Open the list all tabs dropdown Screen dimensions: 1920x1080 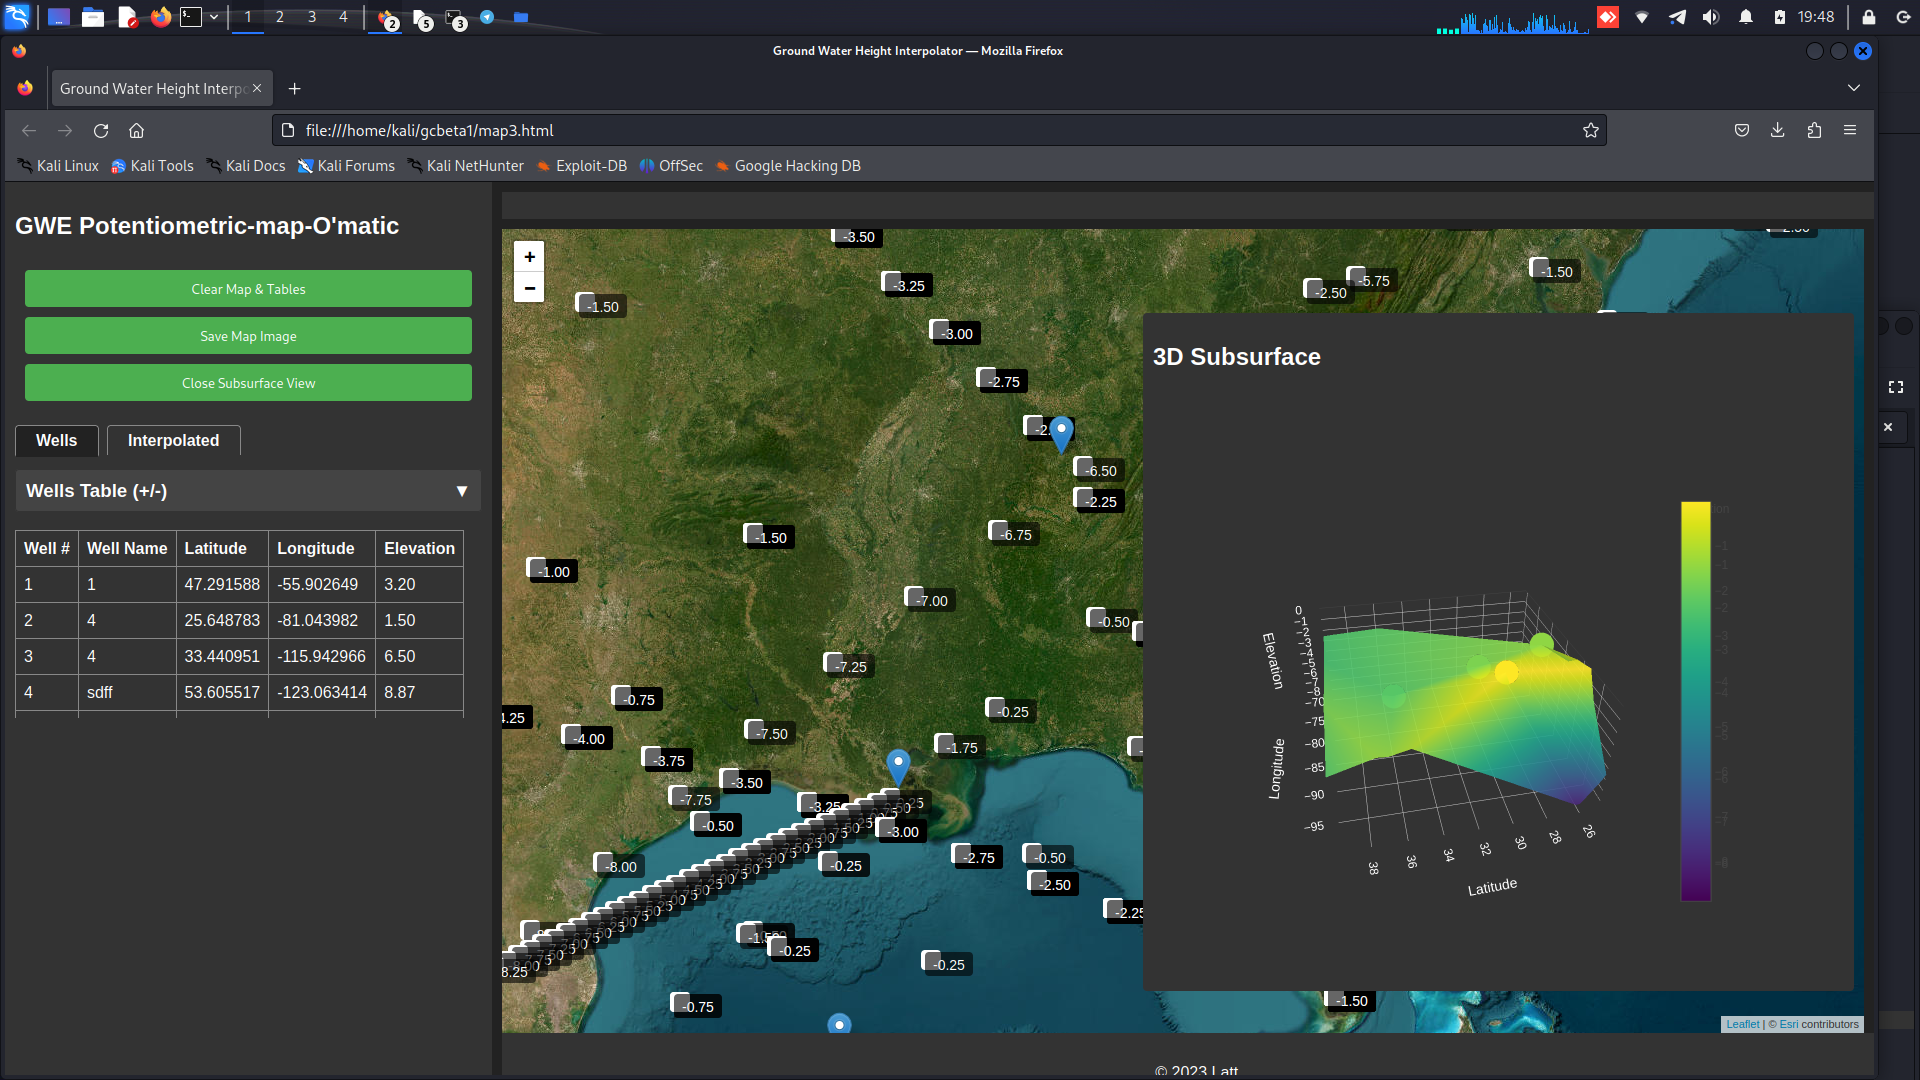click(x=1853, y=88)
